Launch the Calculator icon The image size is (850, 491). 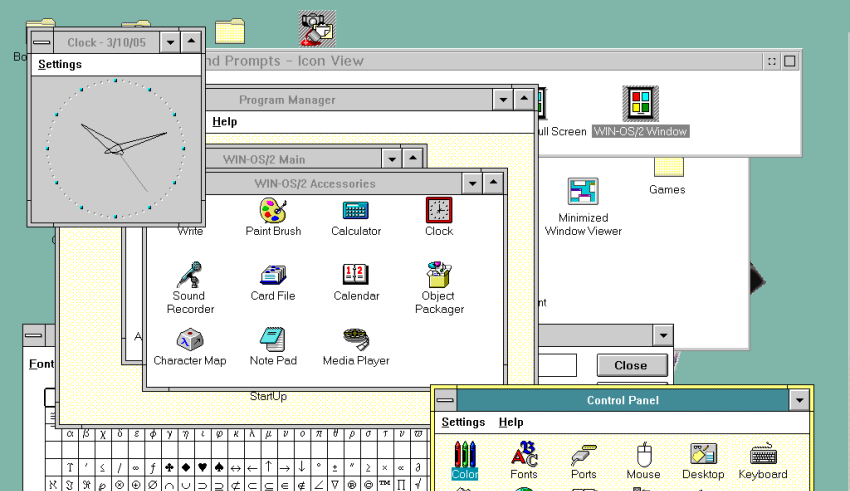click(x=356, y=211)
